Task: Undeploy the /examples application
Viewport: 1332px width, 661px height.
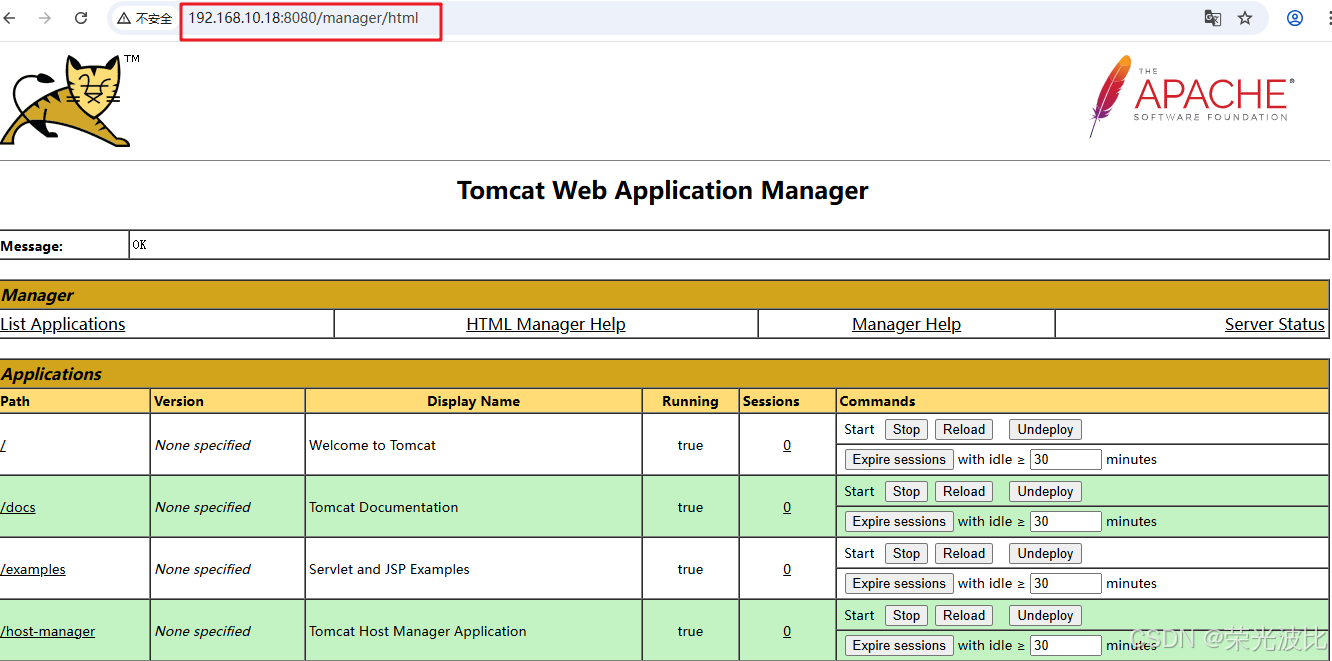Action: [1045, 553]
